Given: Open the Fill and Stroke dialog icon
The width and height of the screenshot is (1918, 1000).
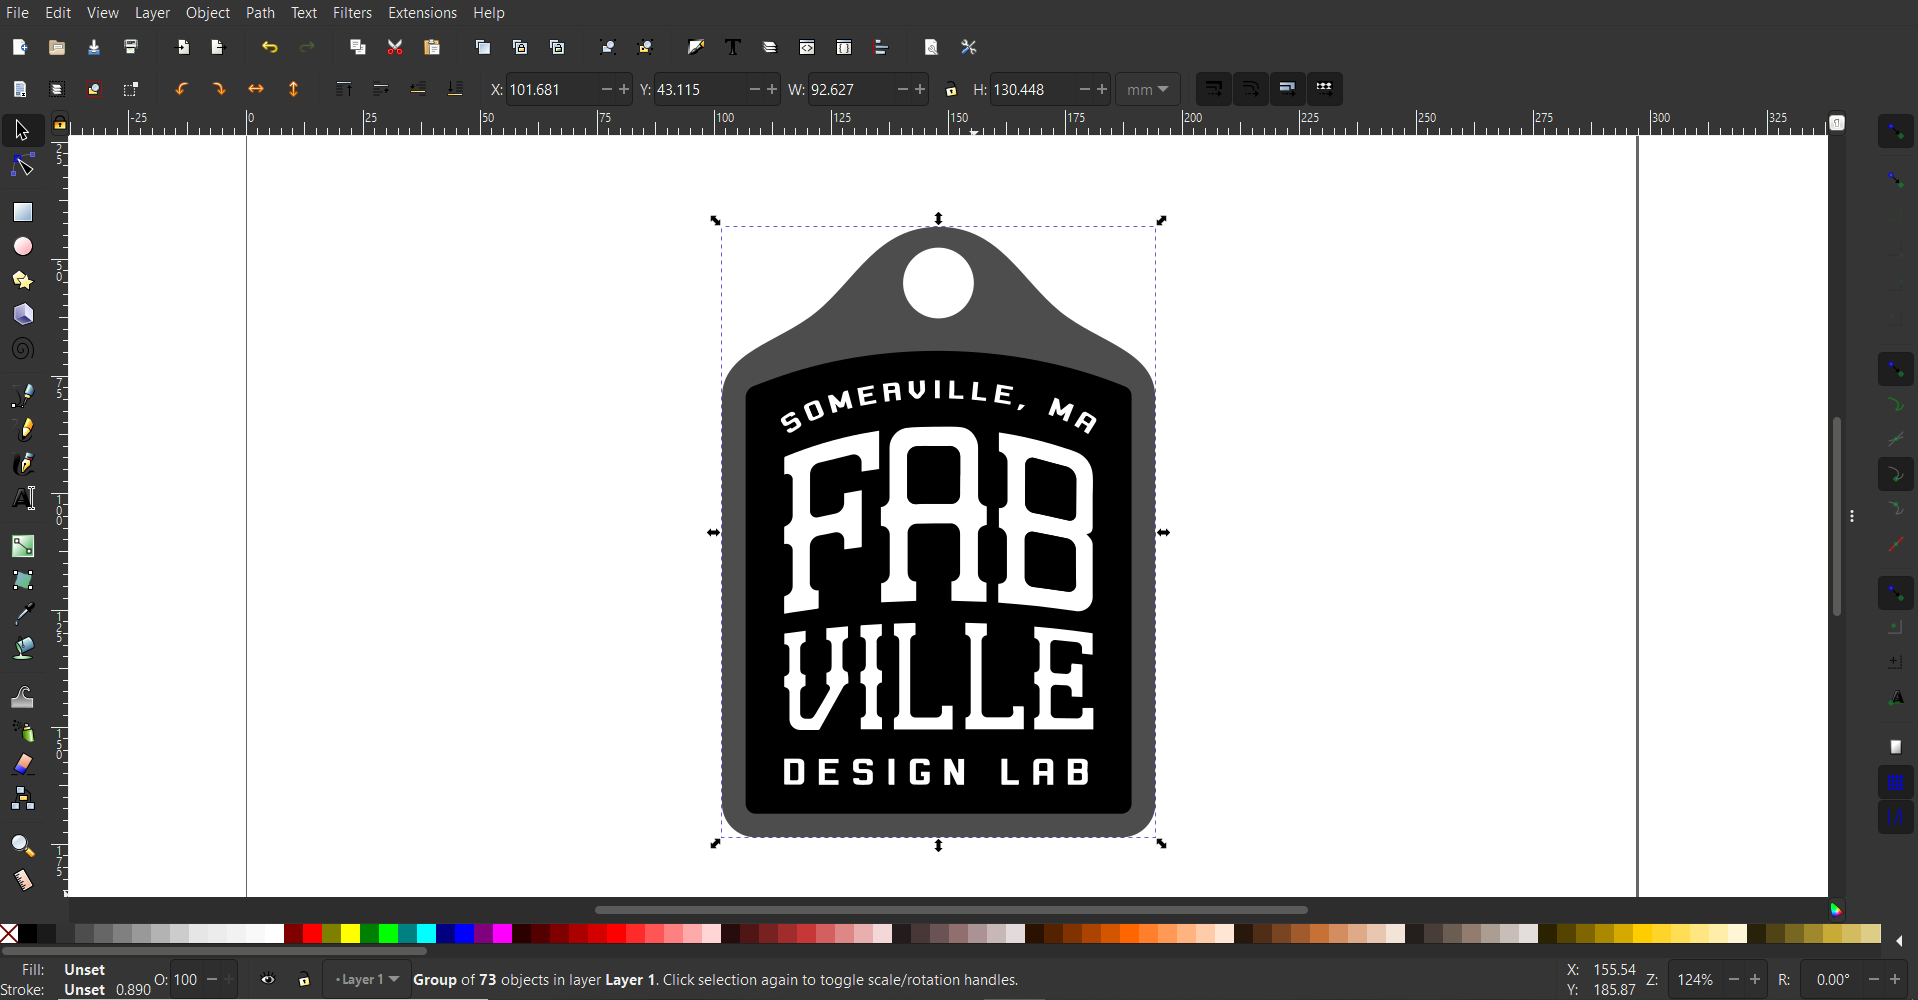Looking at the screenshot, I should click(696, 47).
